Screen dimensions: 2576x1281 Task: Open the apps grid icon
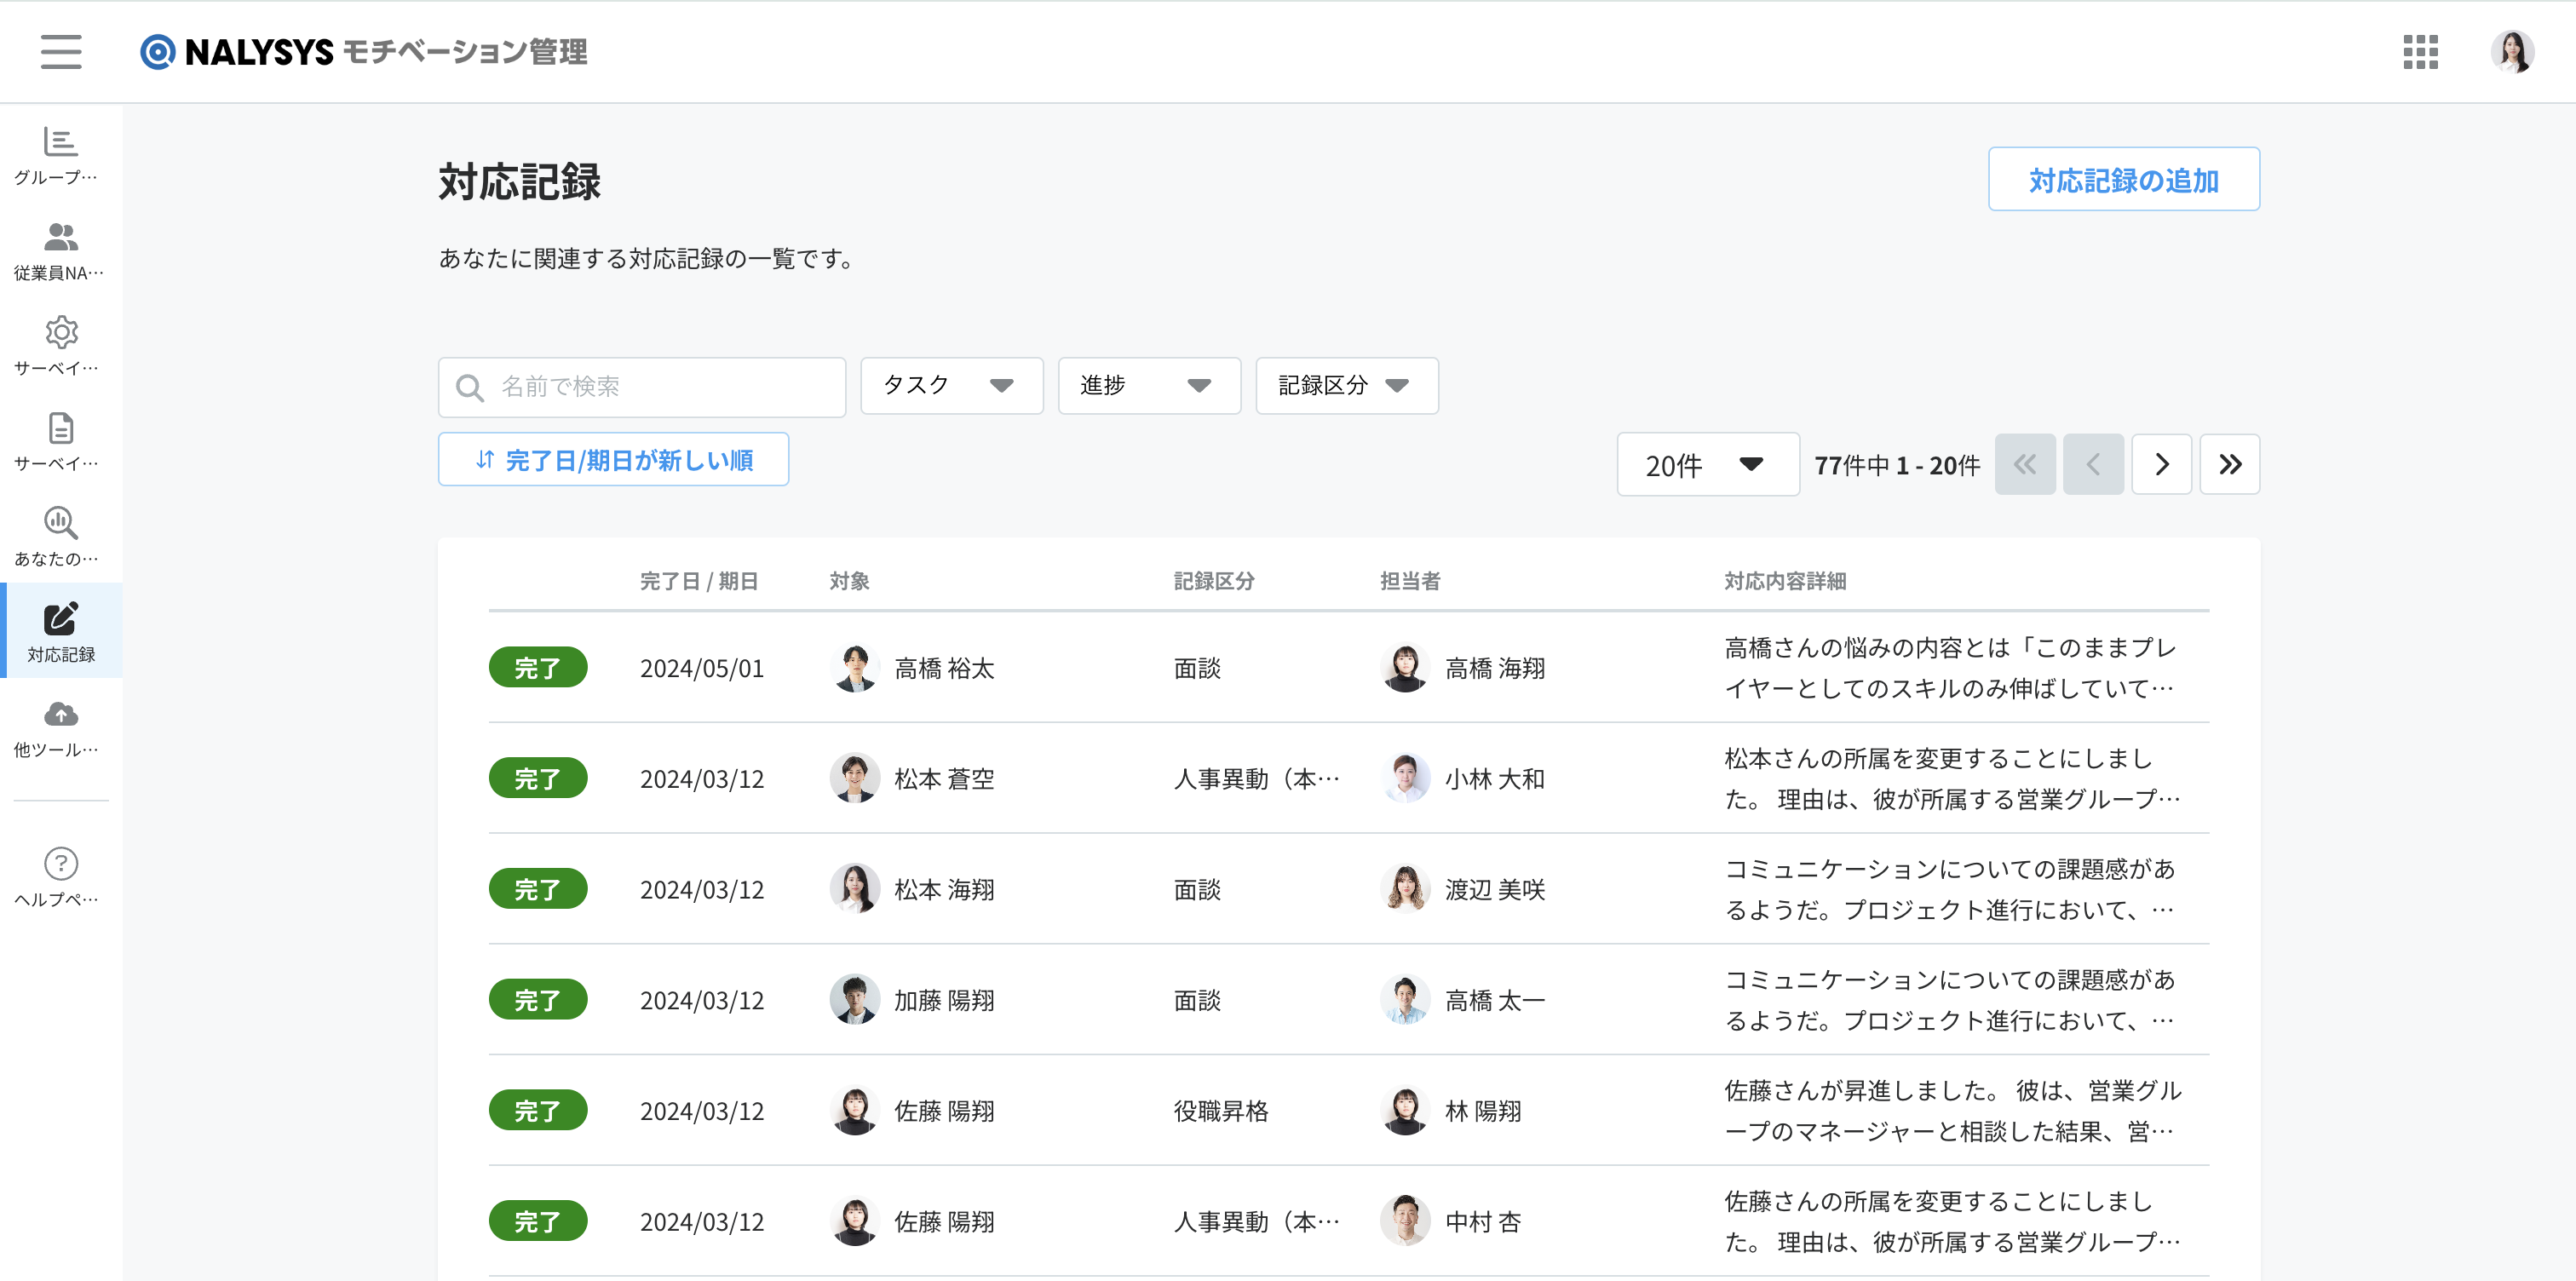click(x=2420, y=52)
